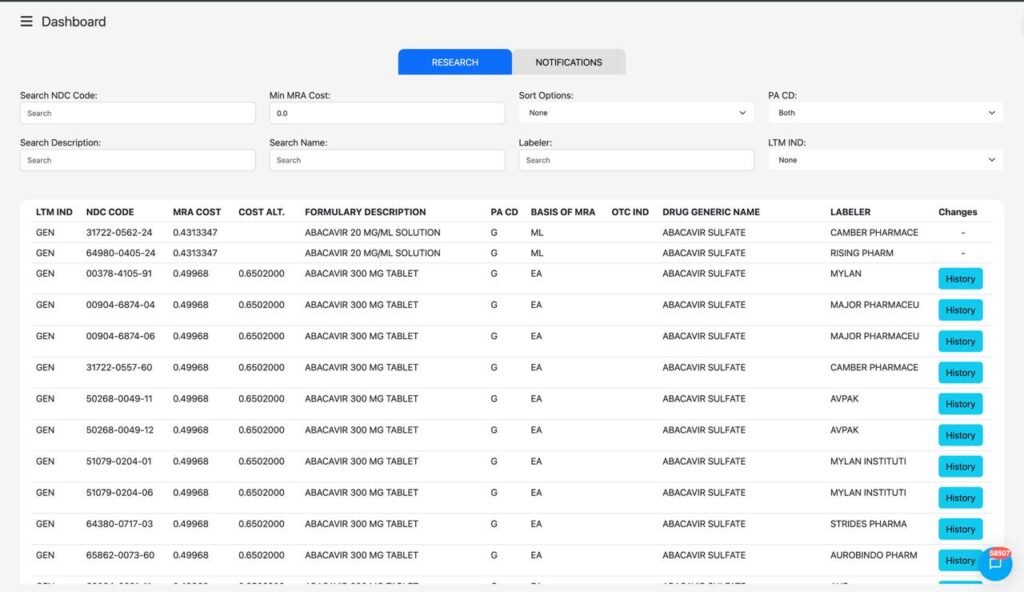Expand the Sort Options dropdown

coord(636,113)
